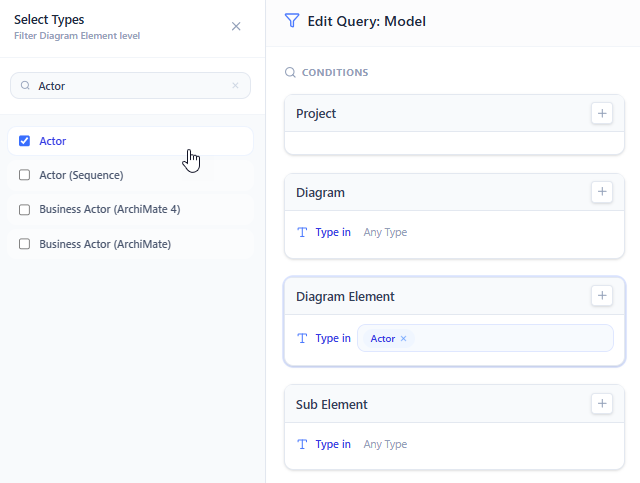This screenshot has height=483, width=640.
Task: Select the Diagram Element section header
Action: [454, 296]
